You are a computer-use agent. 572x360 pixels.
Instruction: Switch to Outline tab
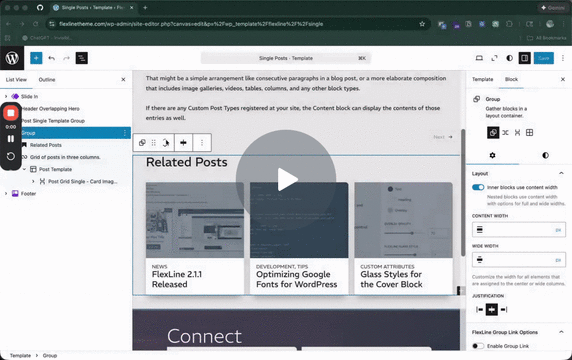coord(47,80)
